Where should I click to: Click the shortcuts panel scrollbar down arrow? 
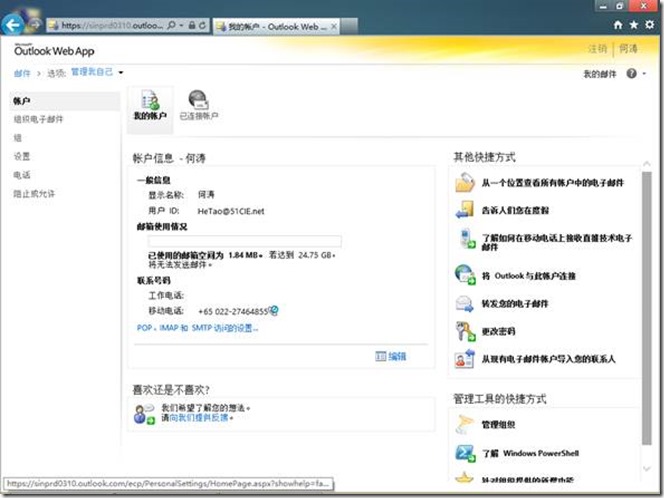point(647,468)
